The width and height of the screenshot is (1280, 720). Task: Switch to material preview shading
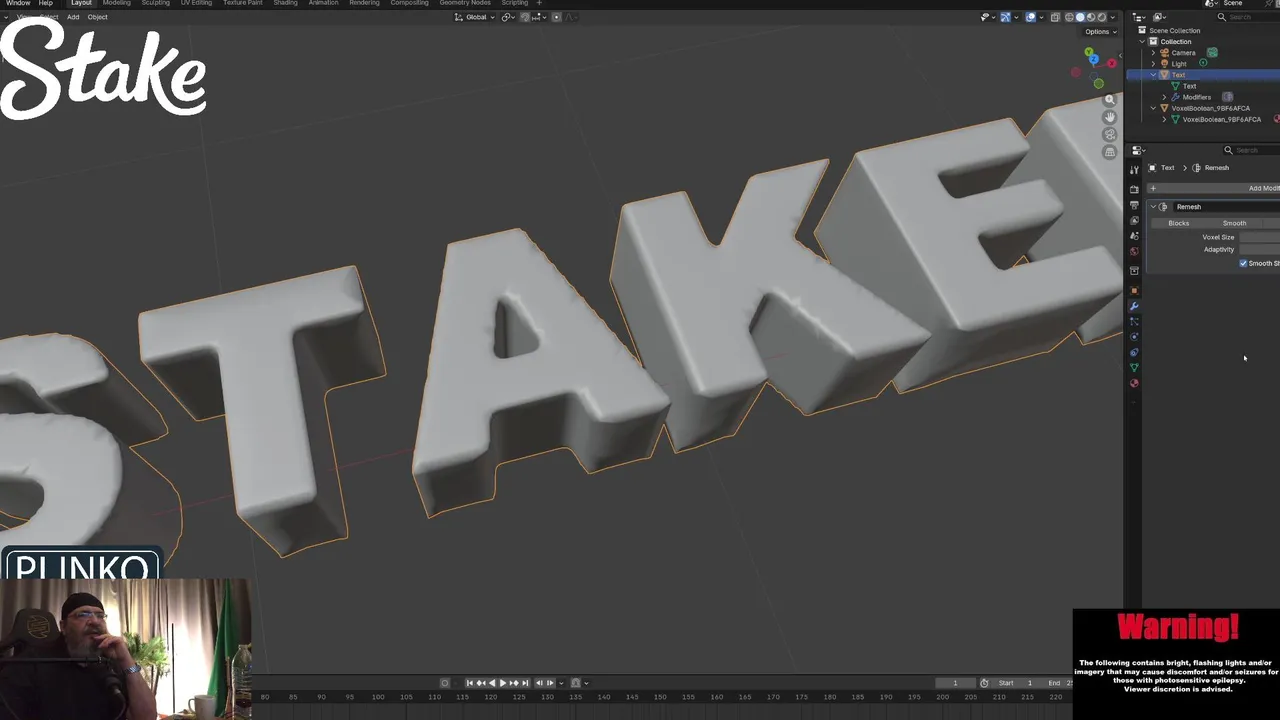click(1091, 17)
